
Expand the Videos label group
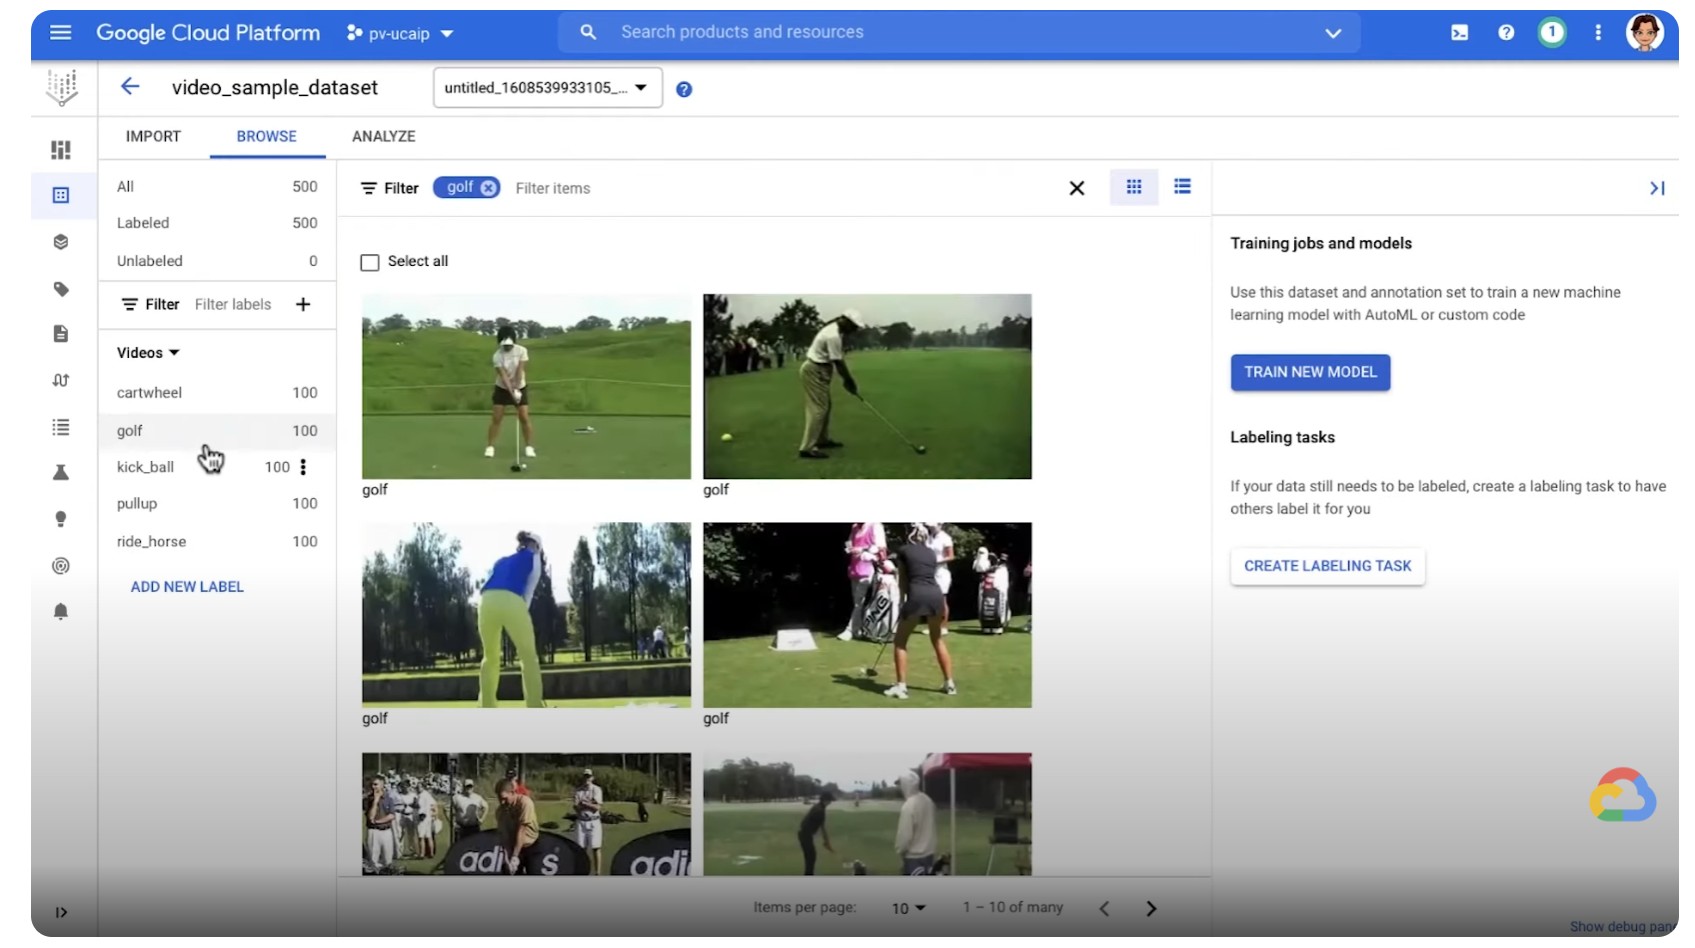148,353
